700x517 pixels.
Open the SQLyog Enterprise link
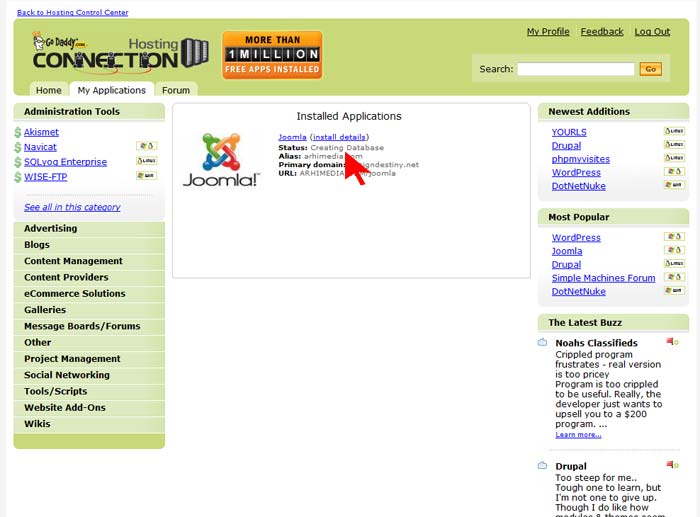(x=65, y=162)
